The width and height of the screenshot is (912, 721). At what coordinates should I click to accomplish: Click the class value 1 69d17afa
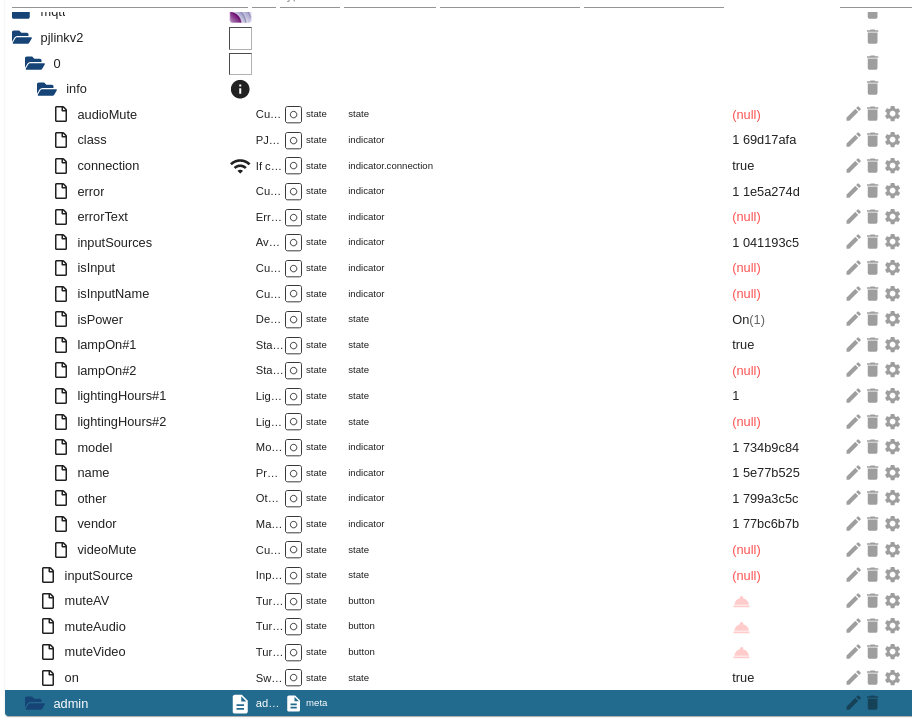tap(764, 140)
